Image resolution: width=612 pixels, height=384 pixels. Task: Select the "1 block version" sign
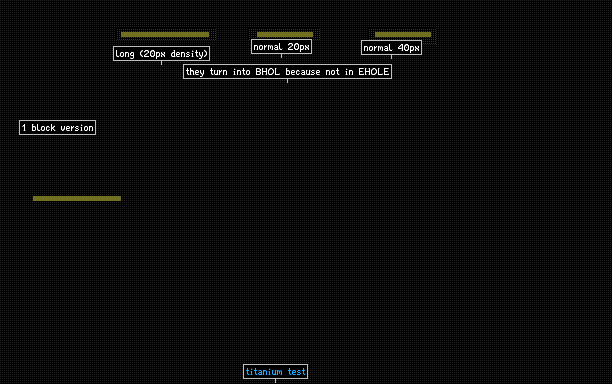pyautogui.click(x=57, y=128)
